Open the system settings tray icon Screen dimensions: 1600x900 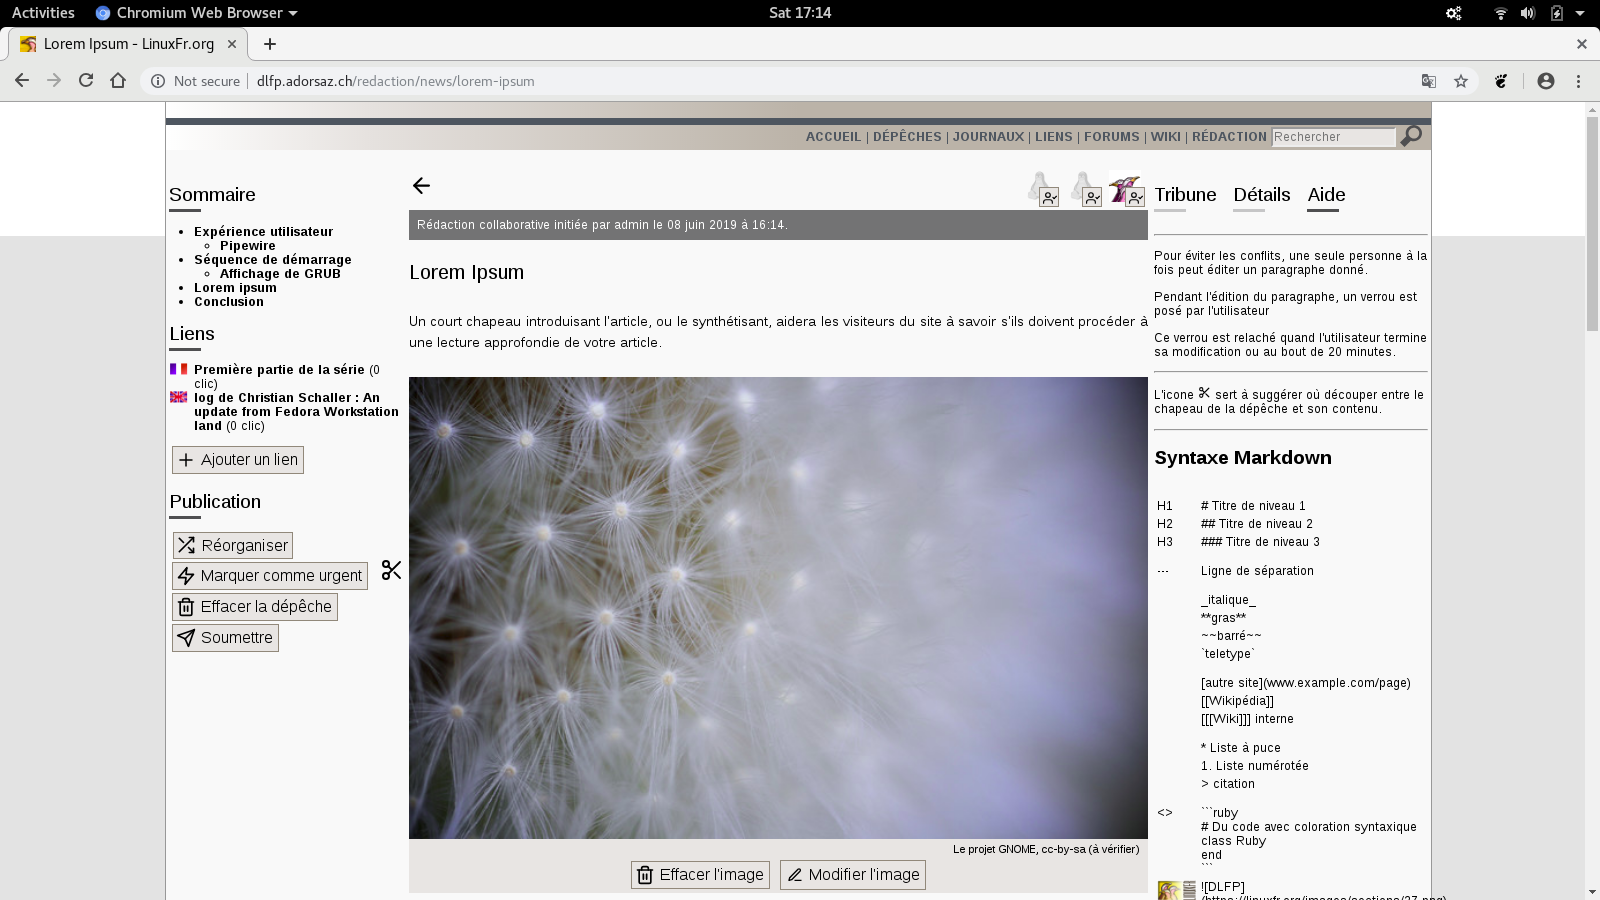pyautogui.click(x=1453, y=13)
